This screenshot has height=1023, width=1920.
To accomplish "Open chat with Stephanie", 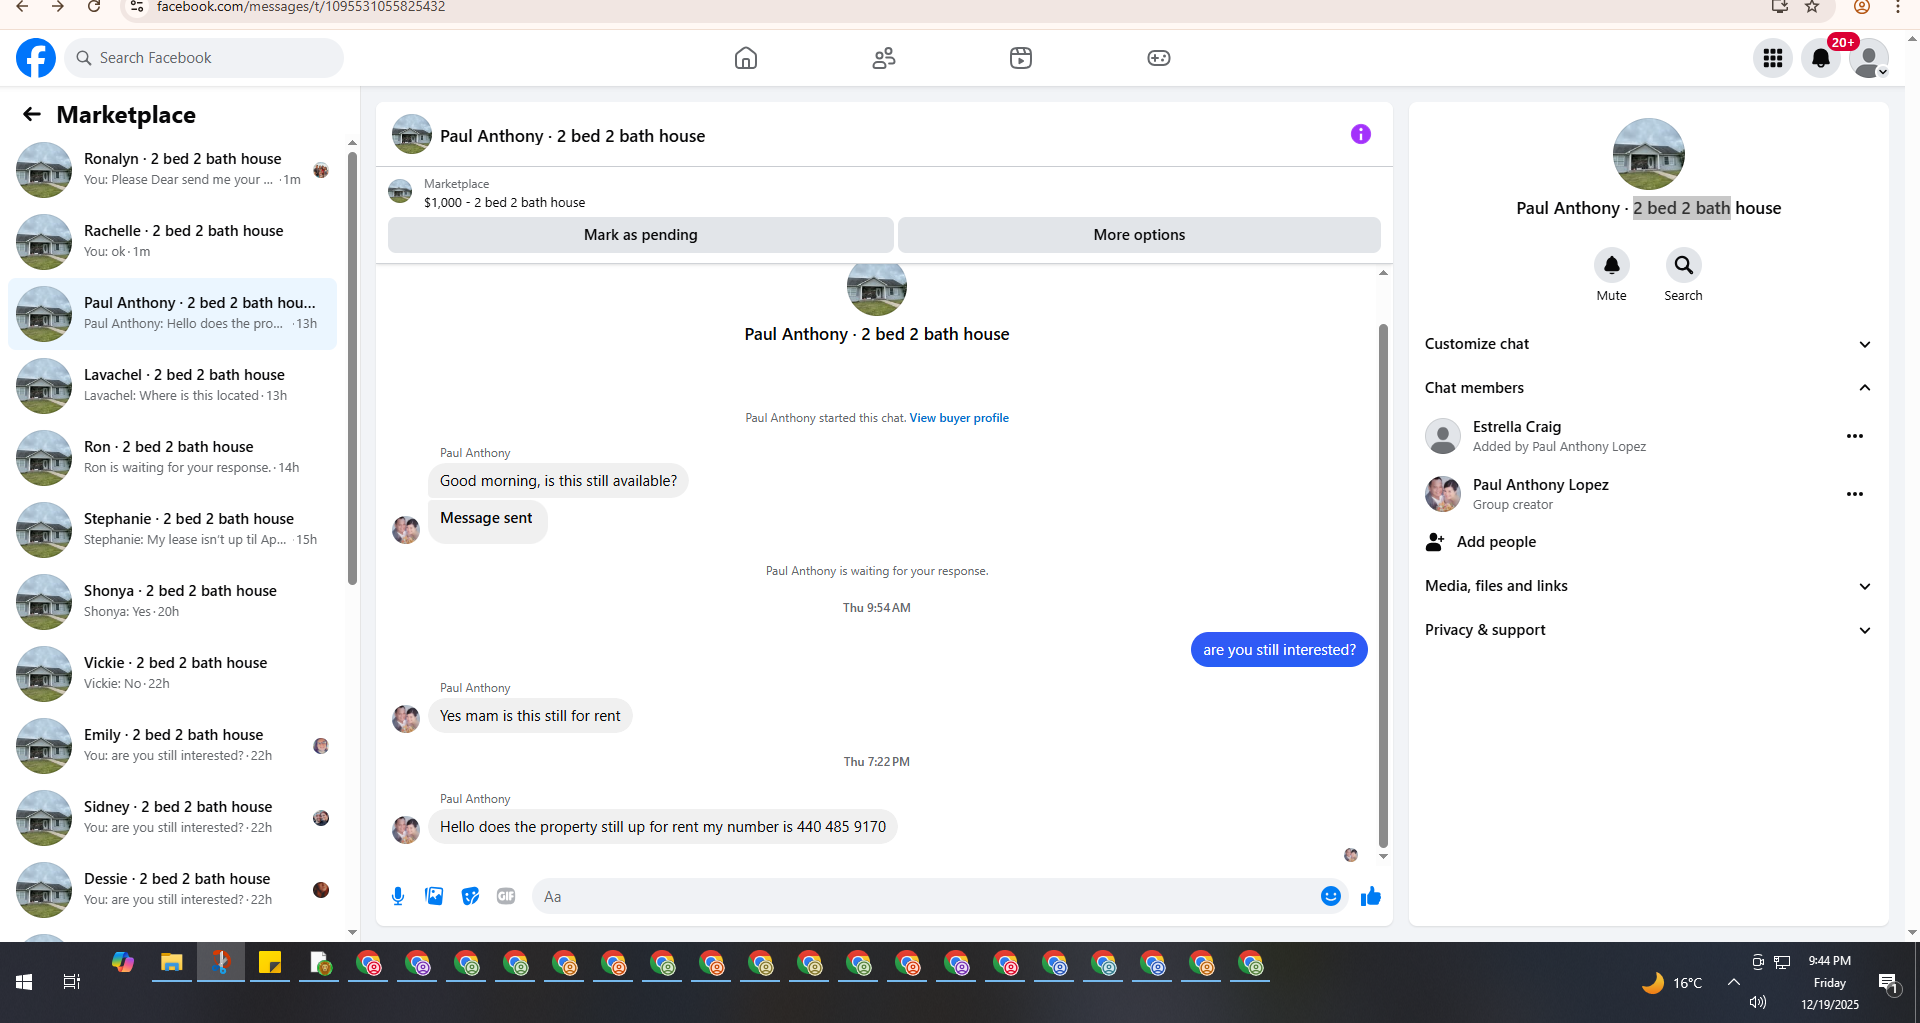I will 172,530.
